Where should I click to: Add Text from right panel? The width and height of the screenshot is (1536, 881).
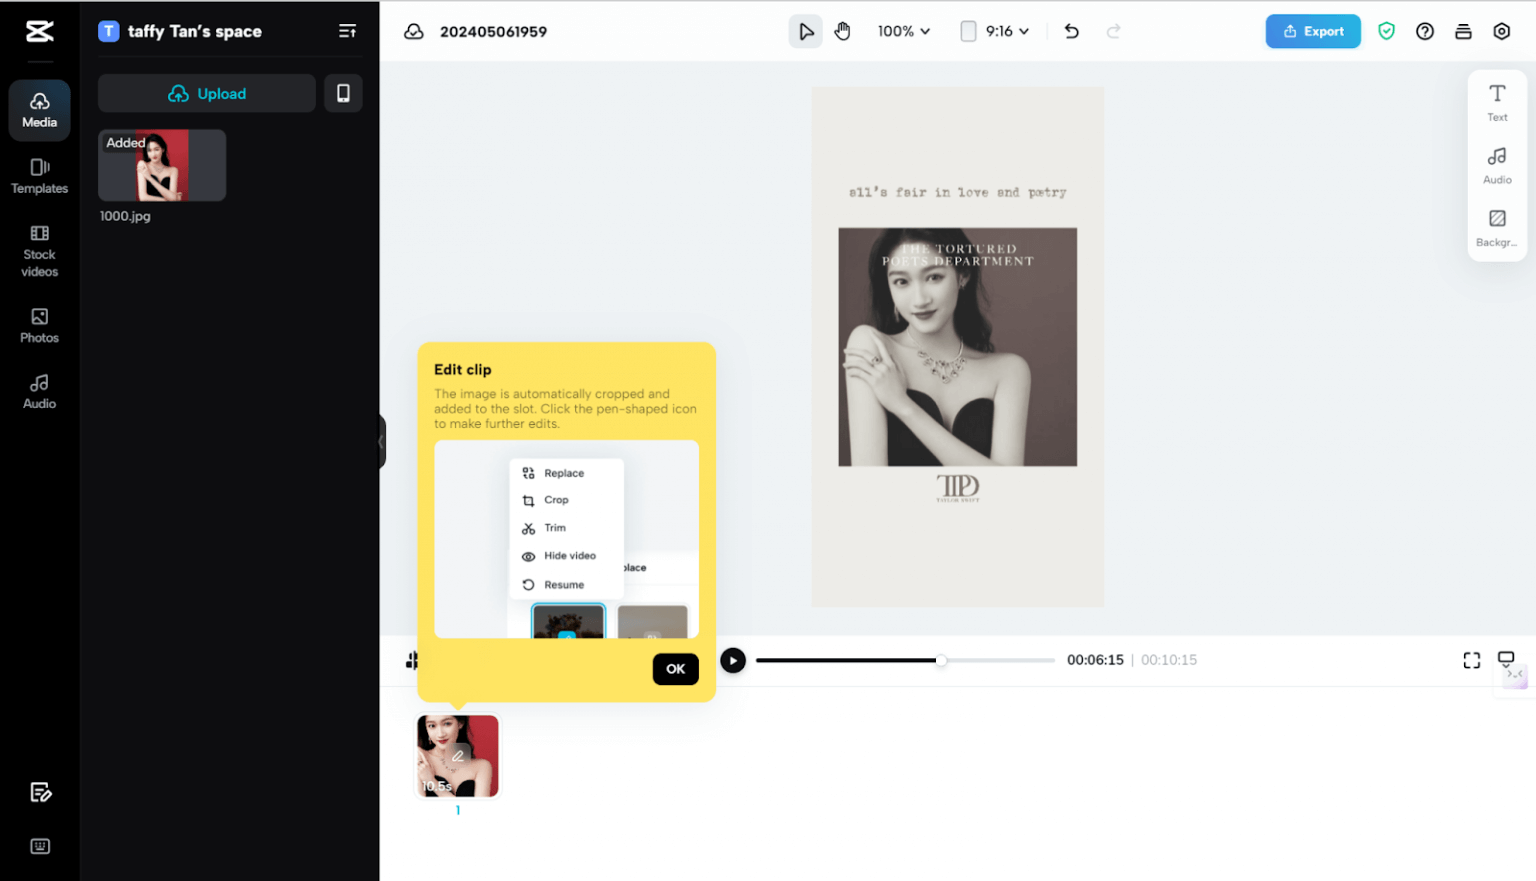coord(1497,102)
